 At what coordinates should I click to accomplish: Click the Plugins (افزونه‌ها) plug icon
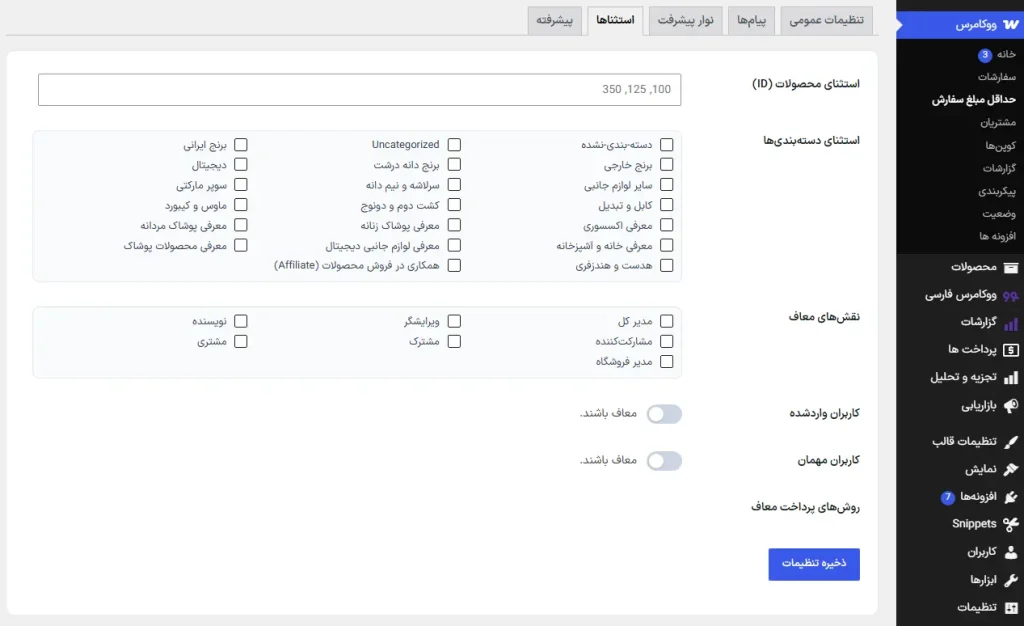pyautogui.click(x=1010, y=497)
